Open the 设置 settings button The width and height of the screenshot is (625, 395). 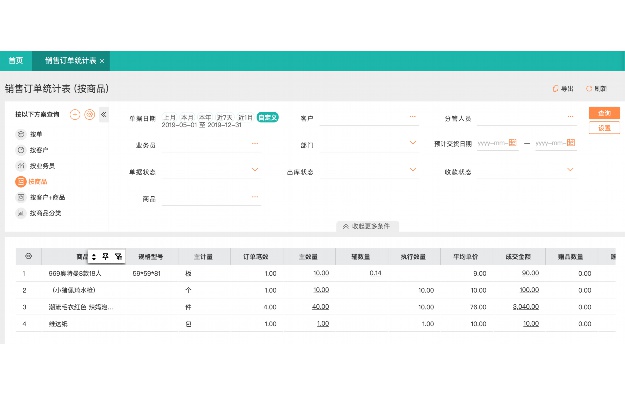604,128
